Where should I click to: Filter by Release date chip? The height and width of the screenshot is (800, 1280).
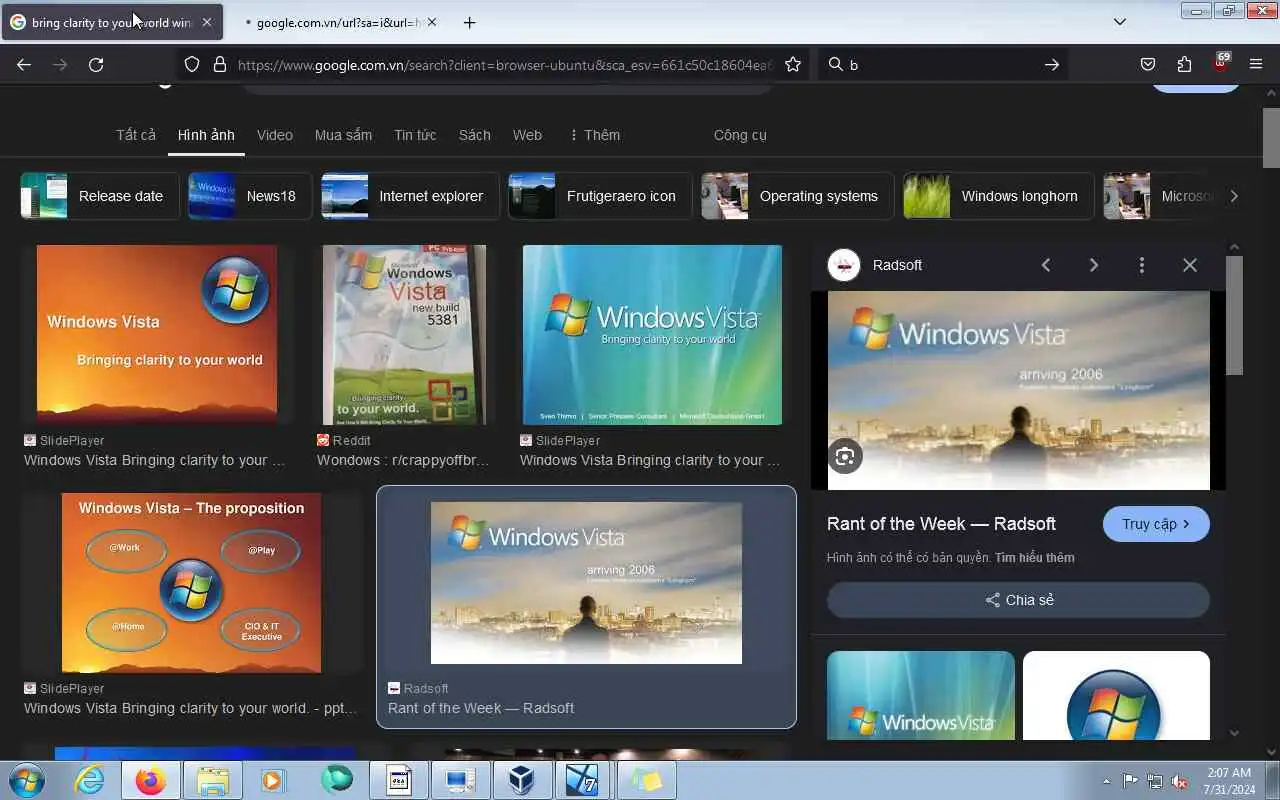[x=100, y=196]
